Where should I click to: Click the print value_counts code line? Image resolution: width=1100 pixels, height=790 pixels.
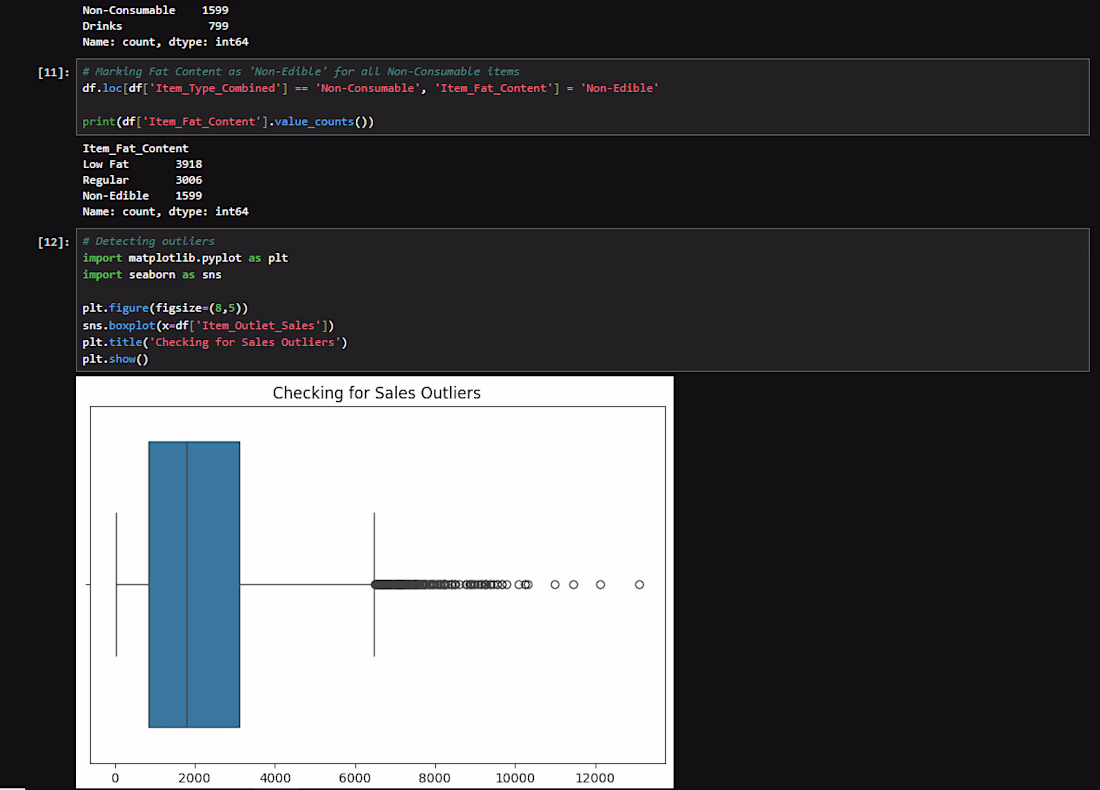228,122
